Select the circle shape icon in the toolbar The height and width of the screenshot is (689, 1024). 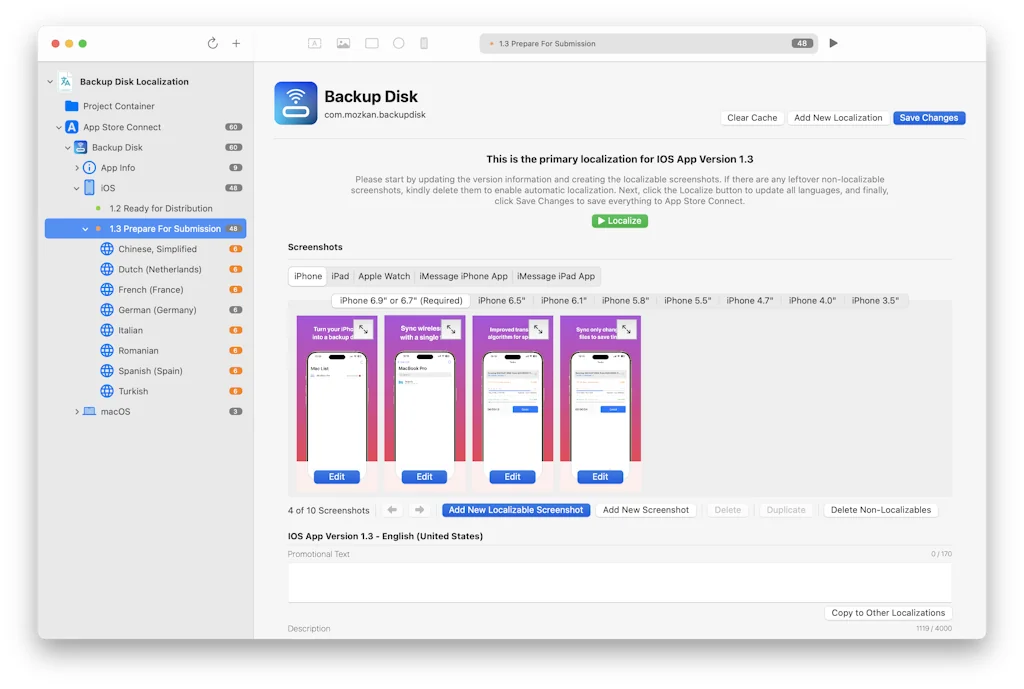click(x=398, y=43)
